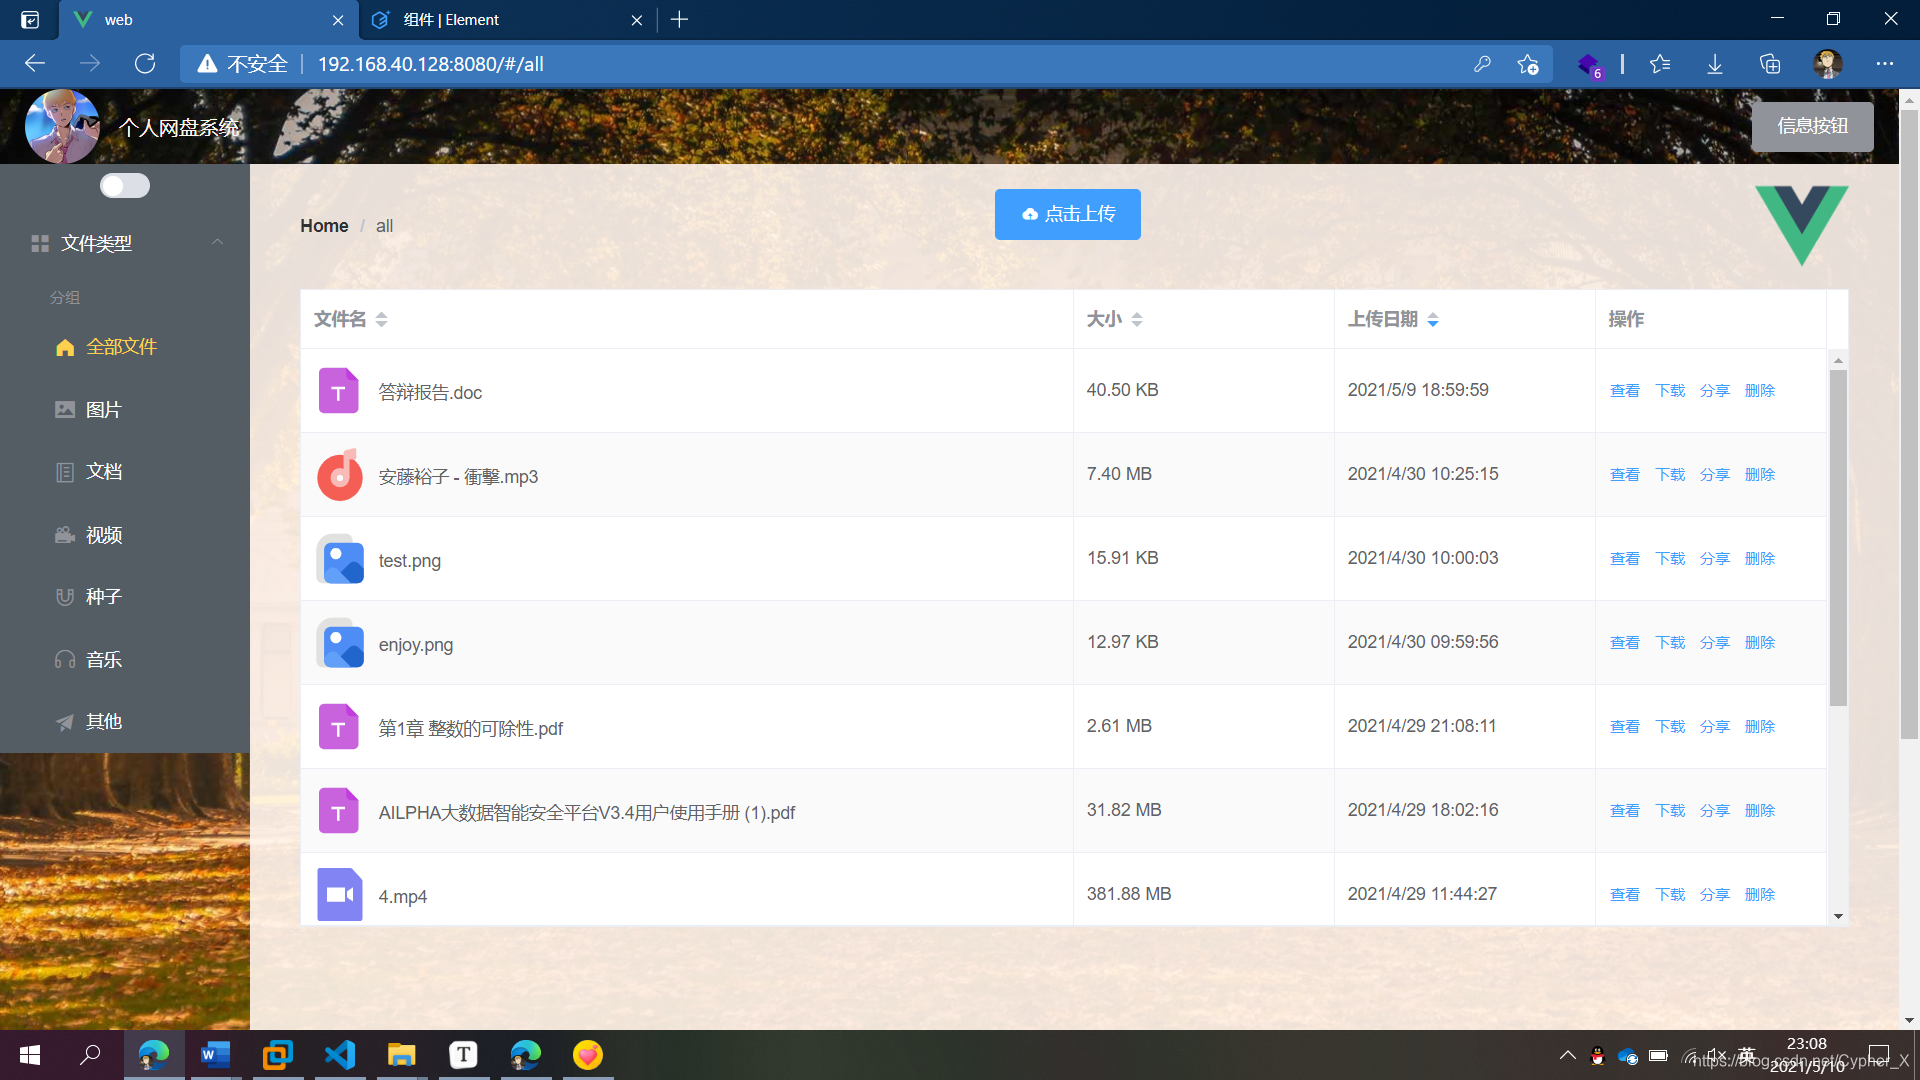The image size is (1920, 1080).
Task: Open saved passwords key icon
Action: (x=1482, y=64)
